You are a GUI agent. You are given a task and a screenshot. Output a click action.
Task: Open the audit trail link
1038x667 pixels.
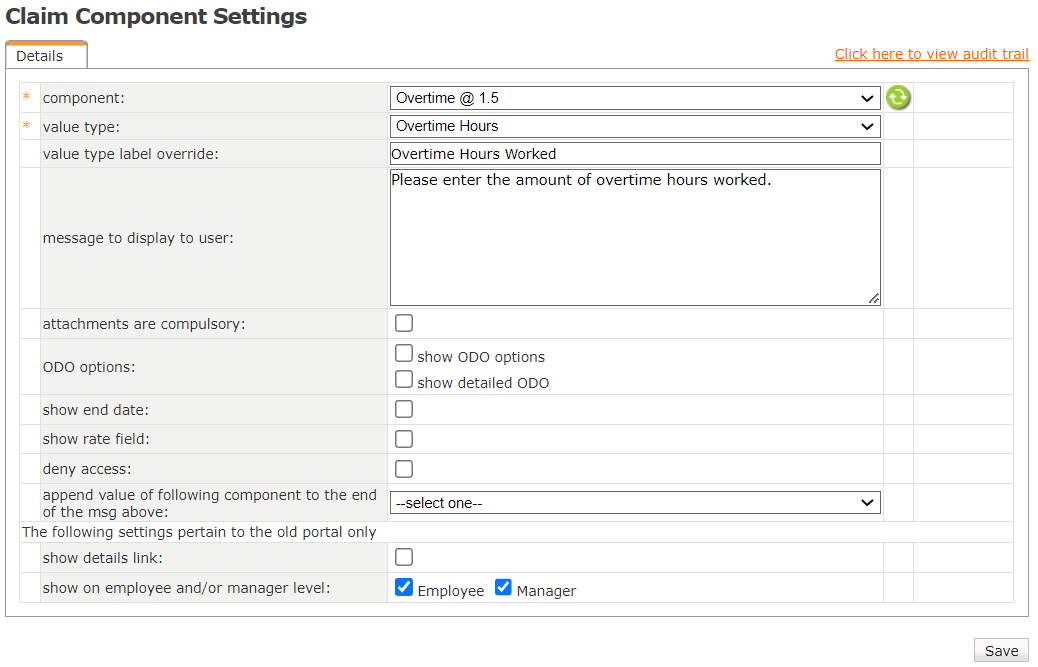[x=931, y=54]
